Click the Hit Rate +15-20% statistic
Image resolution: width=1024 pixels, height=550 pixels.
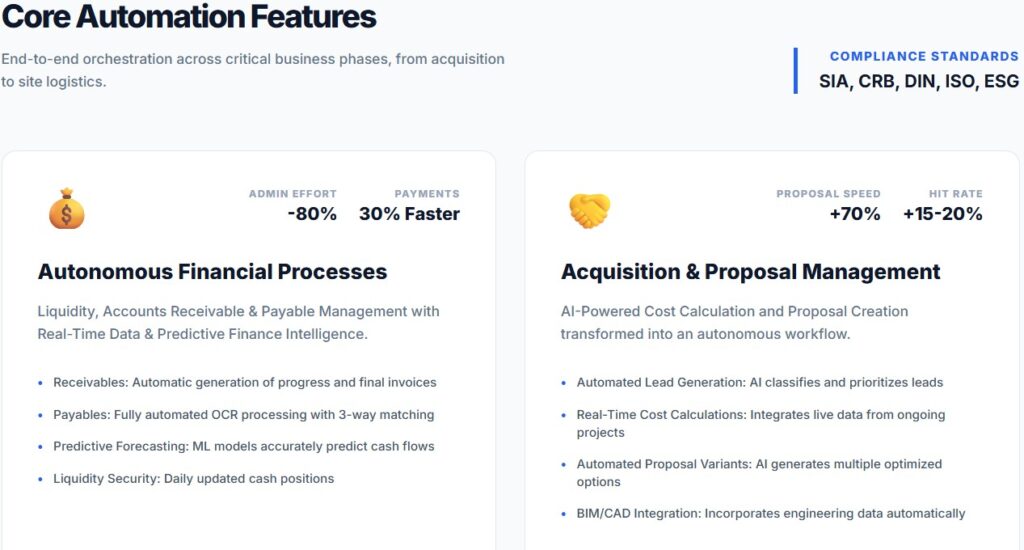pos(942,205)
